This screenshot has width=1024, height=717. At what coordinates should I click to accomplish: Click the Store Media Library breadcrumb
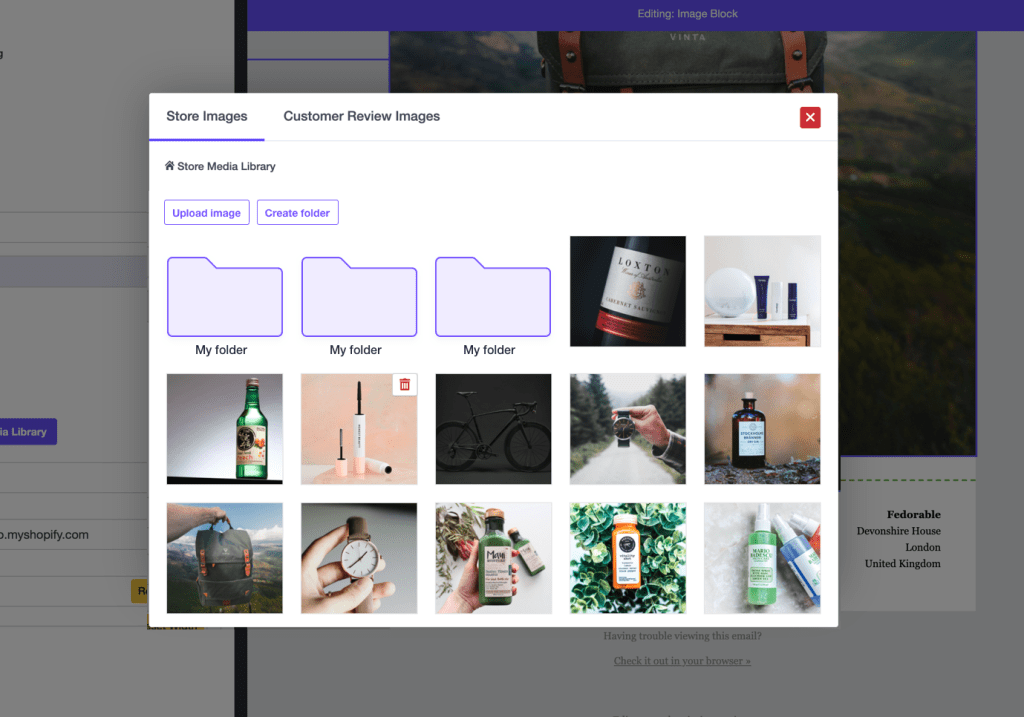[226, 166]
